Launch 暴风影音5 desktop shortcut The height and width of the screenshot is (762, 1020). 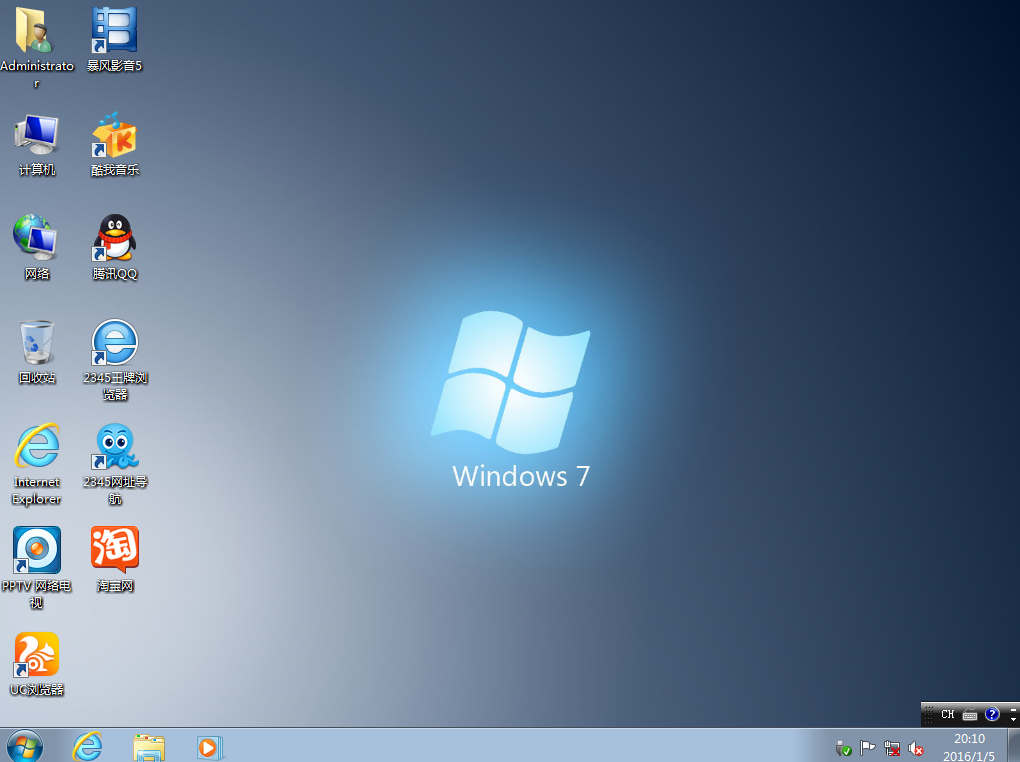pyautogui.click(x=114, y=39)
